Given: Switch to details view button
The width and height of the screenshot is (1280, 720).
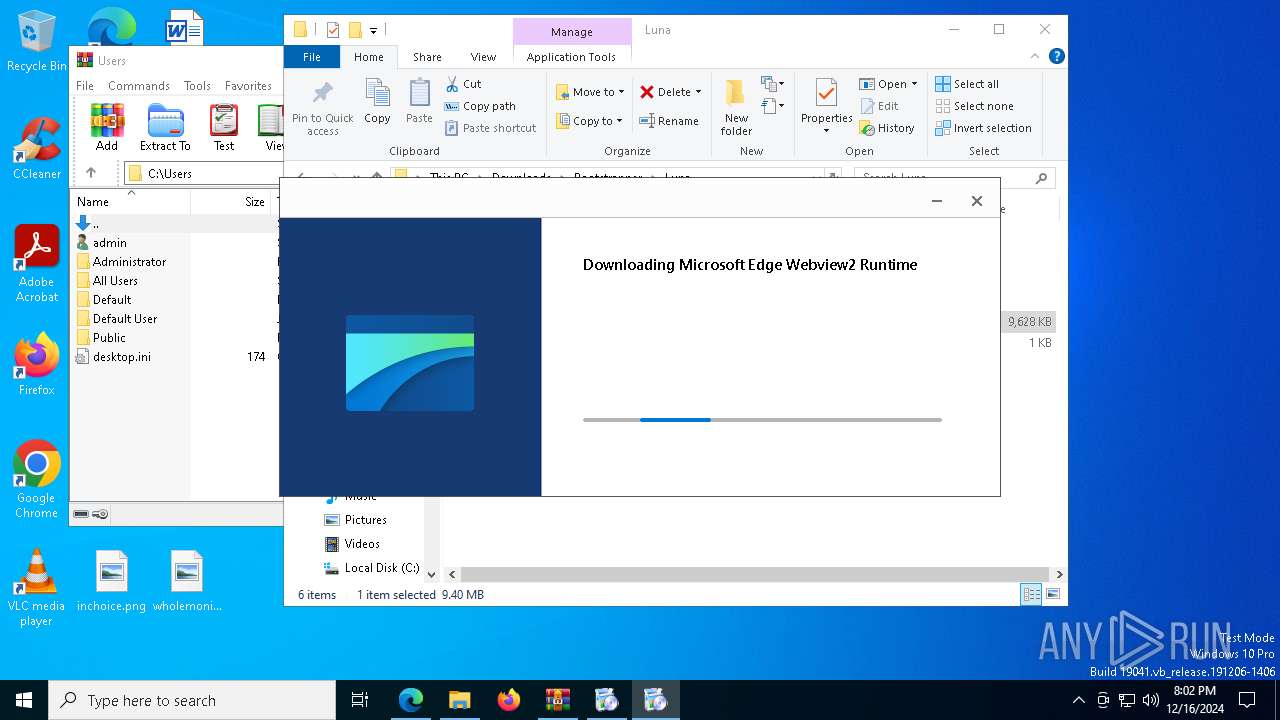Looking at the screenshot, I should coord(1031,594).
